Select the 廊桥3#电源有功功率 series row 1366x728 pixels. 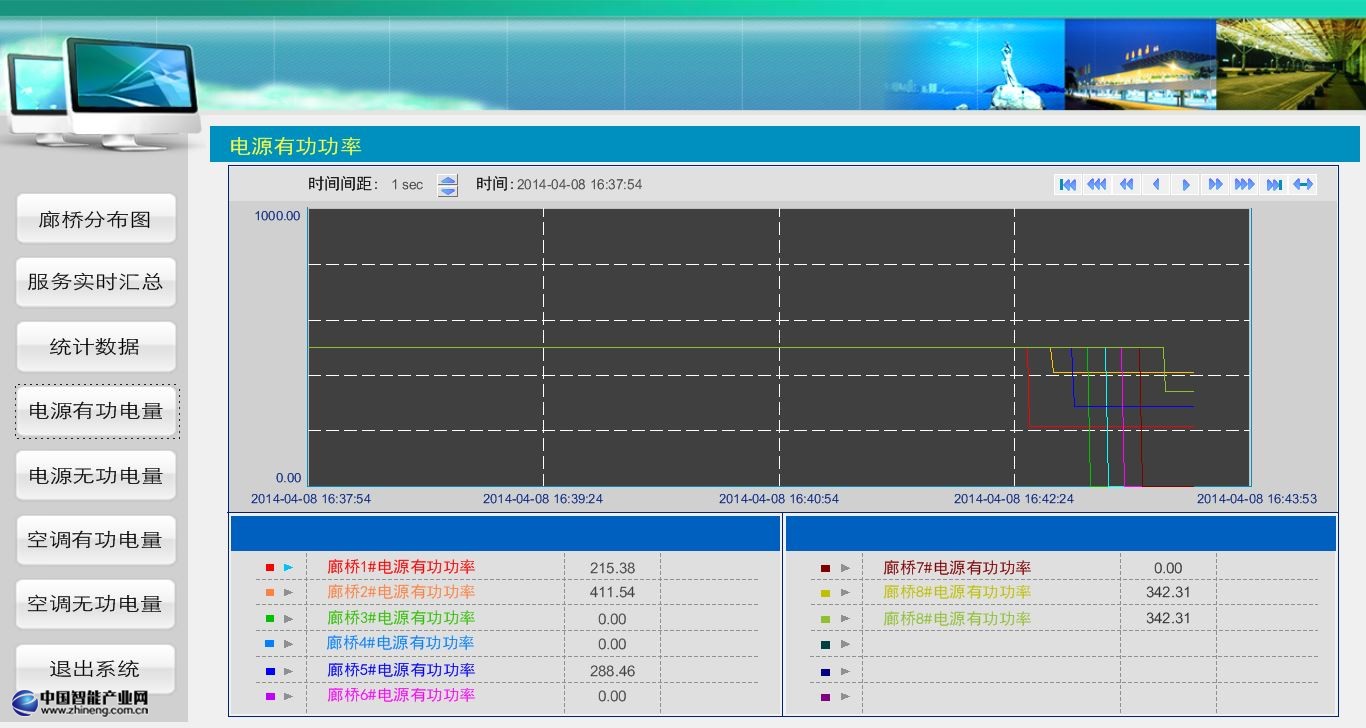pos(401,619)
